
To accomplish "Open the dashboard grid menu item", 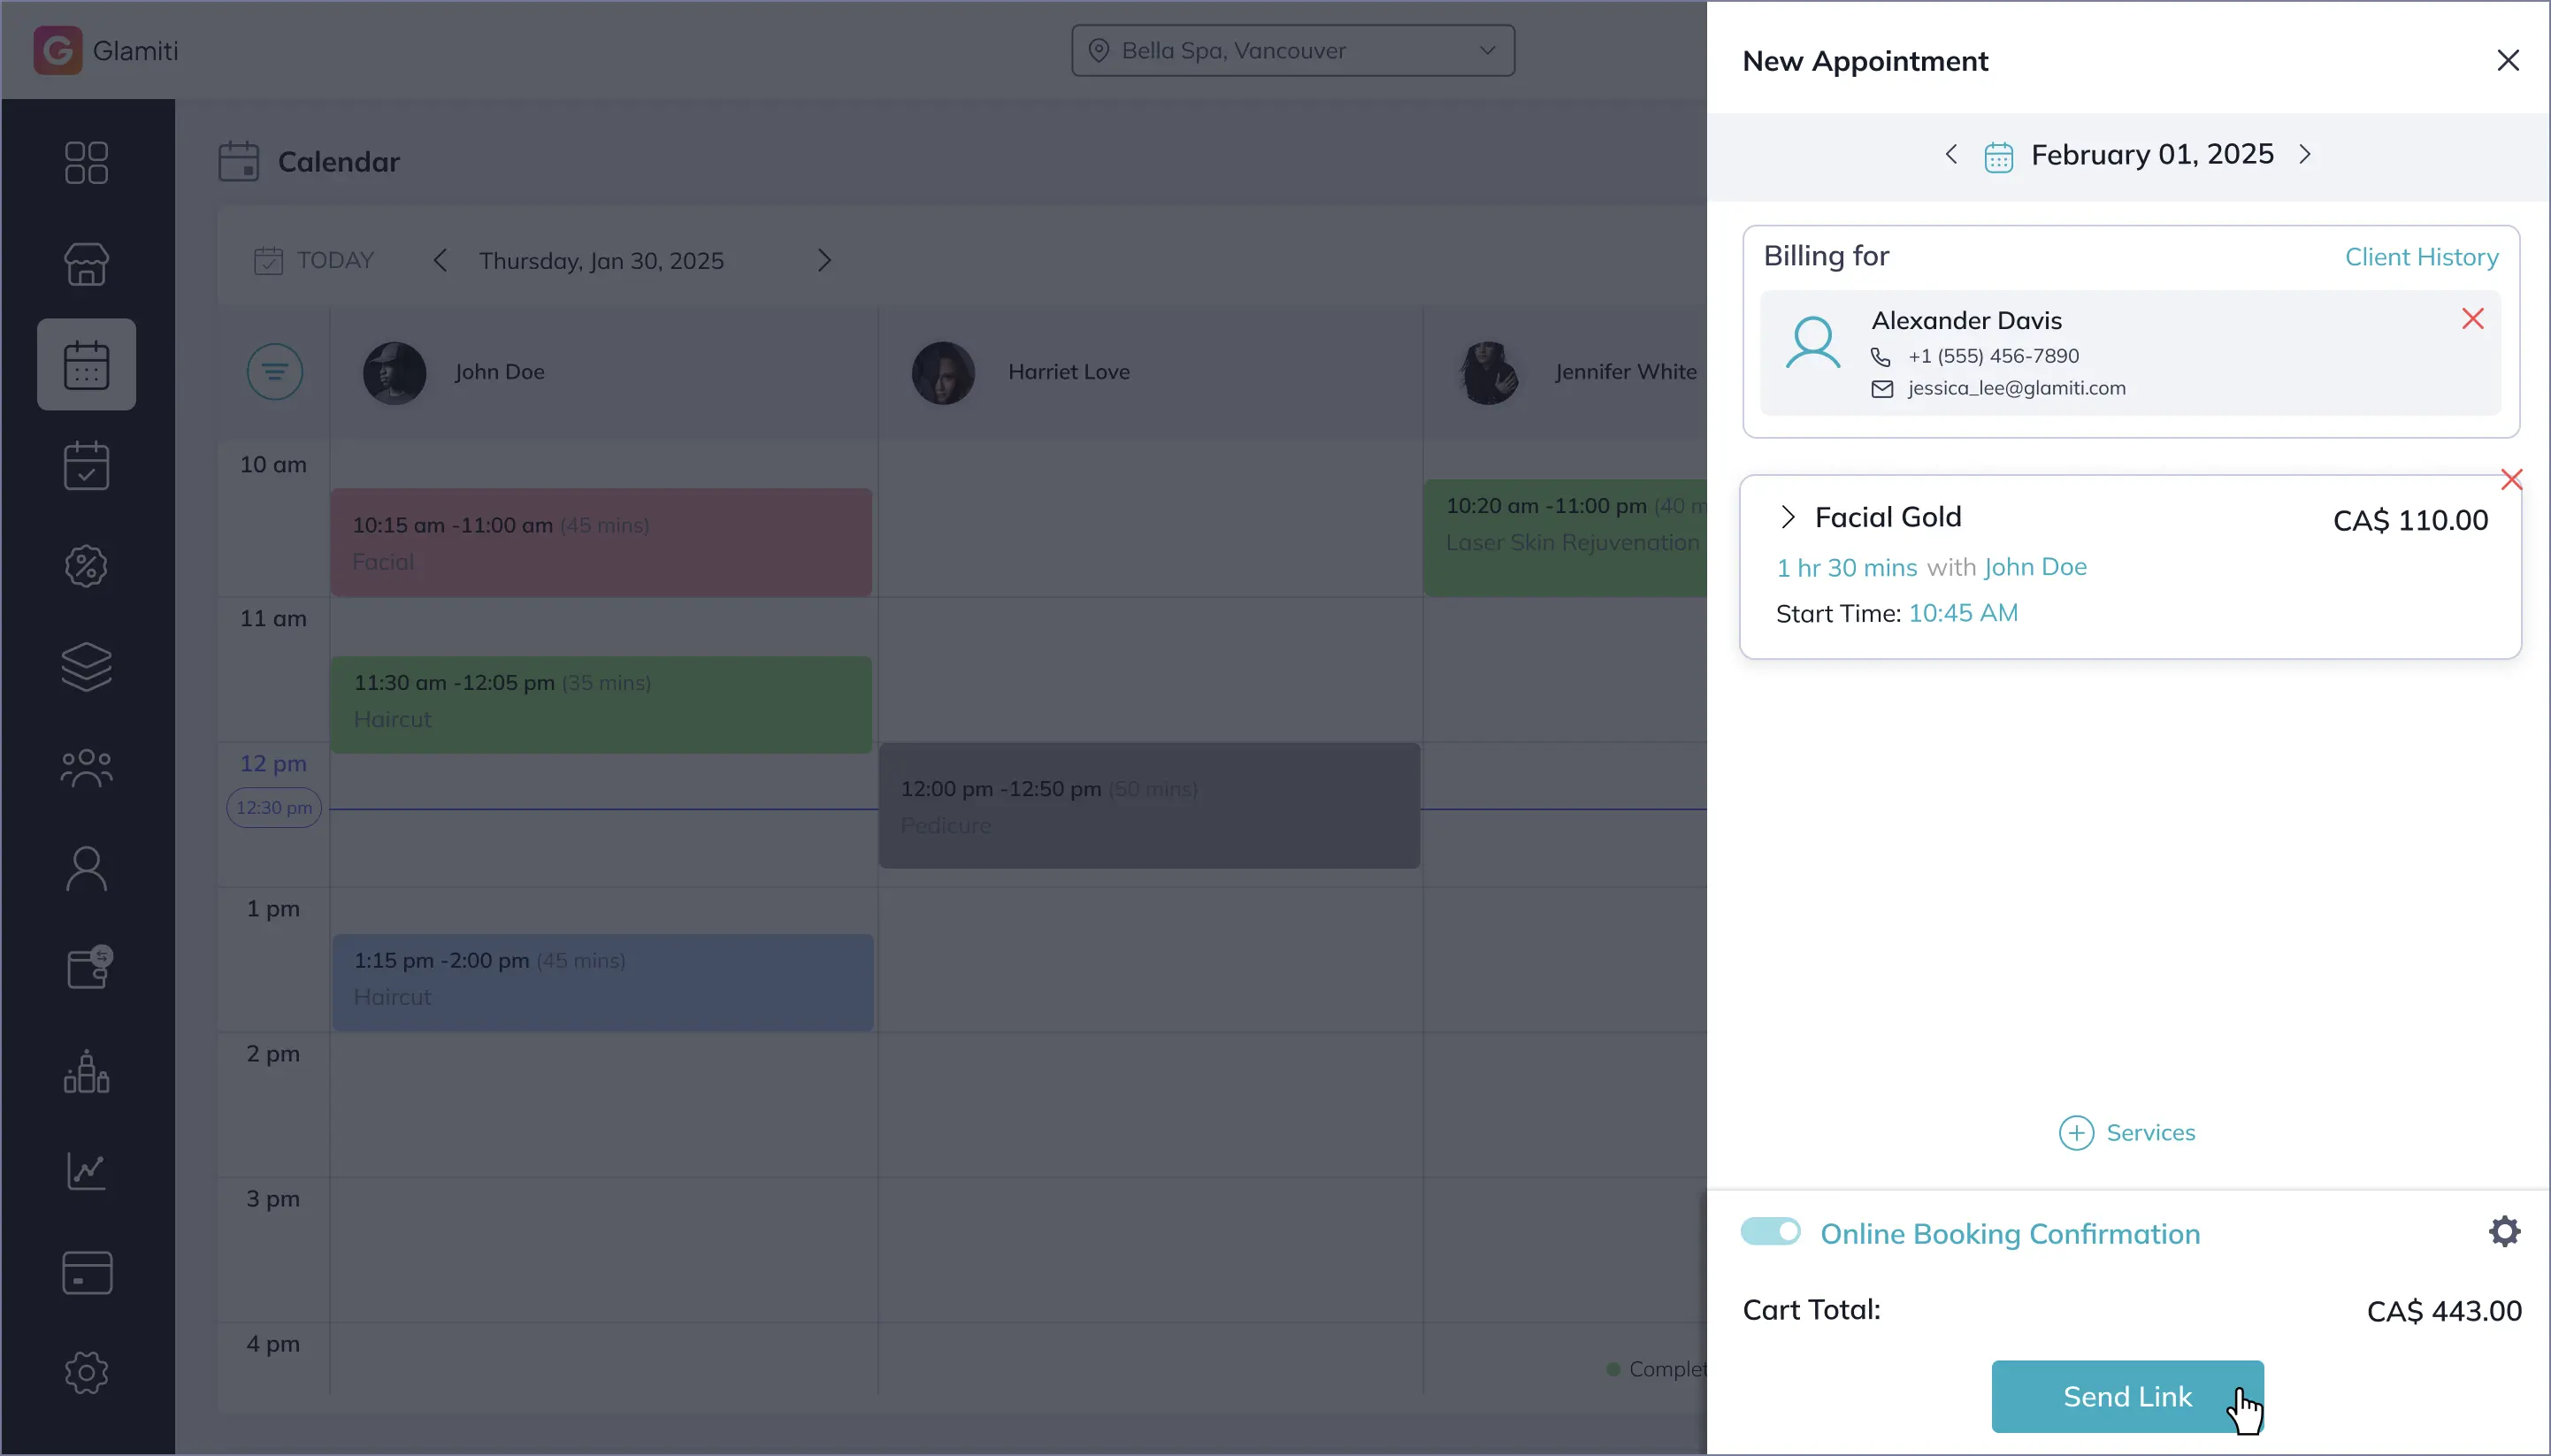I will (86, 163).
